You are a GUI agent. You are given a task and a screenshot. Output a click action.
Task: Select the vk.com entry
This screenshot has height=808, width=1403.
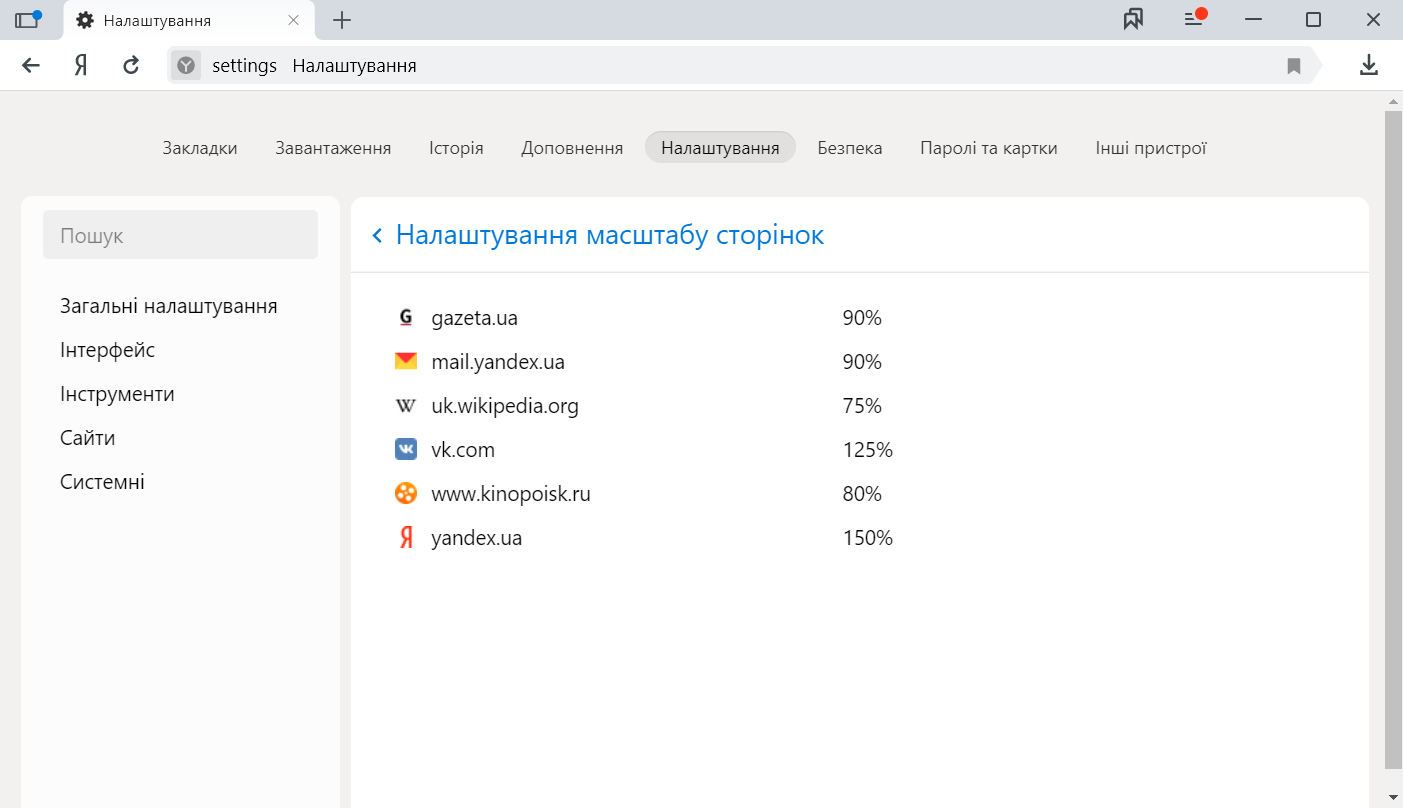463,450
